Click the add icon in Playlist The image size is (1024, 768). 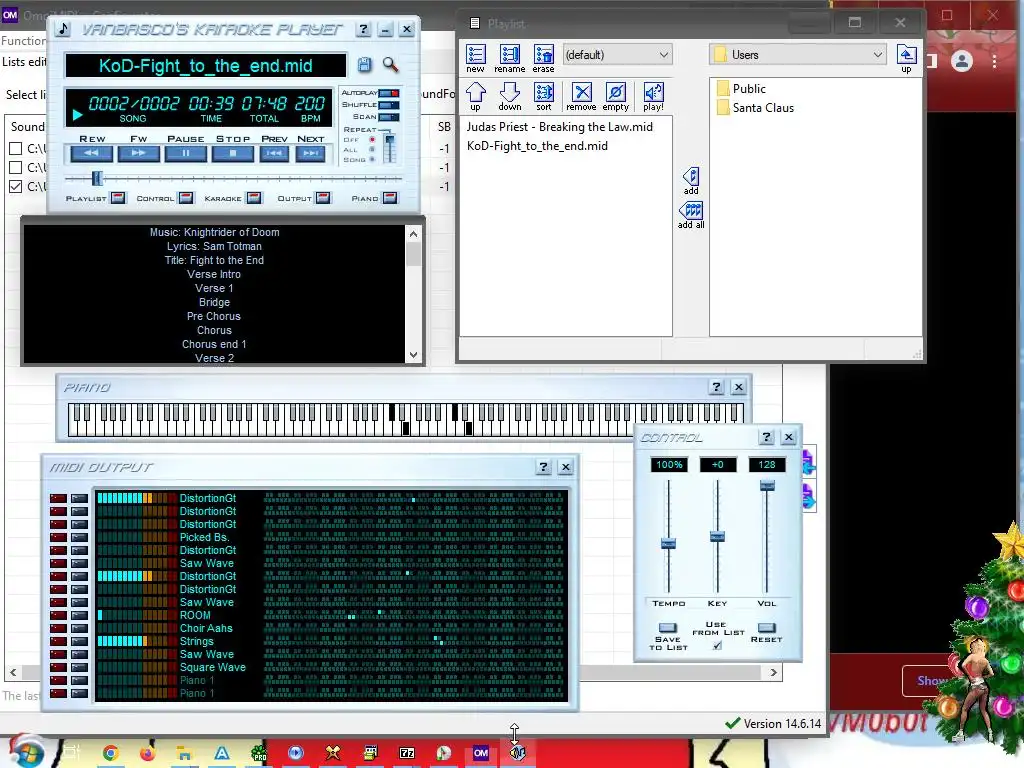coord(691,181)
